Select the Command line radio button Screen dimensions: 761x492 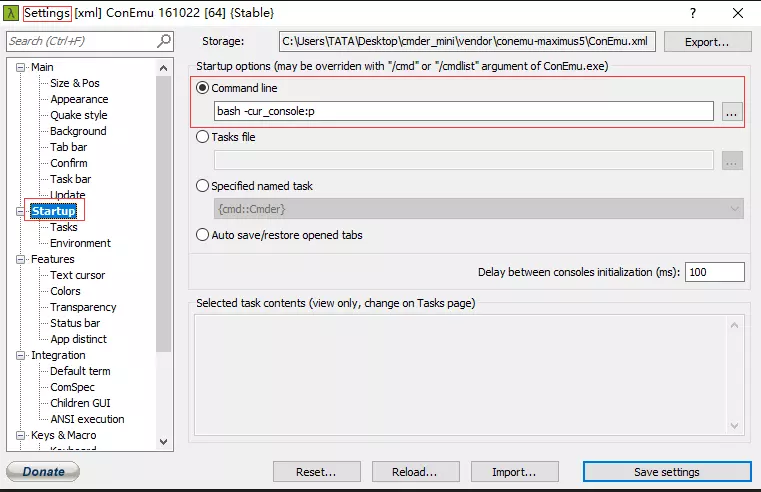(202, 88)
